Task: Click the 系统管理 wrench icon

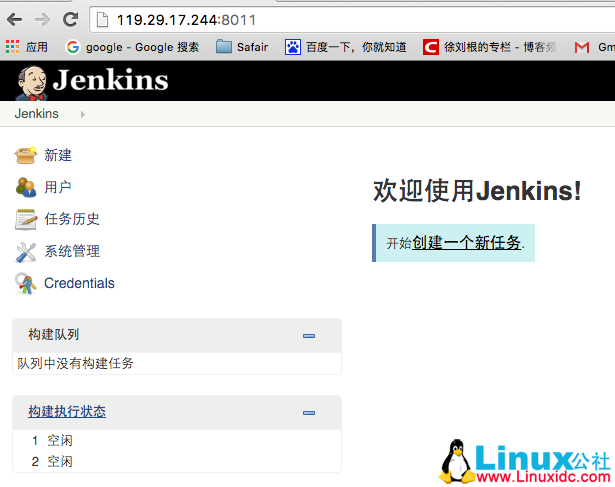Action: point(26,252)
